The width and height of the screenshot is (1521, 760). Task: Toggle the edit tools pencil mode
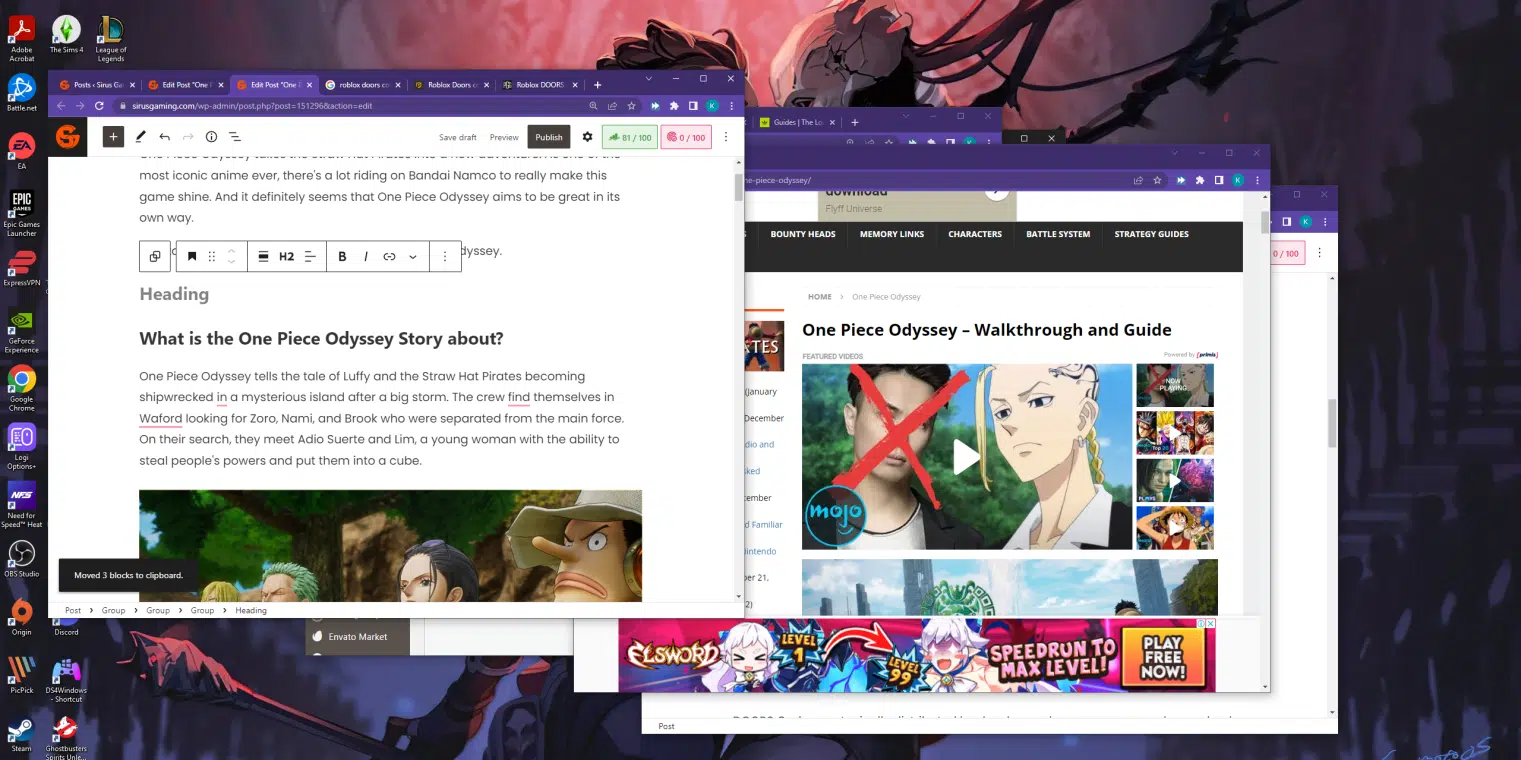[x=140, y=137]
